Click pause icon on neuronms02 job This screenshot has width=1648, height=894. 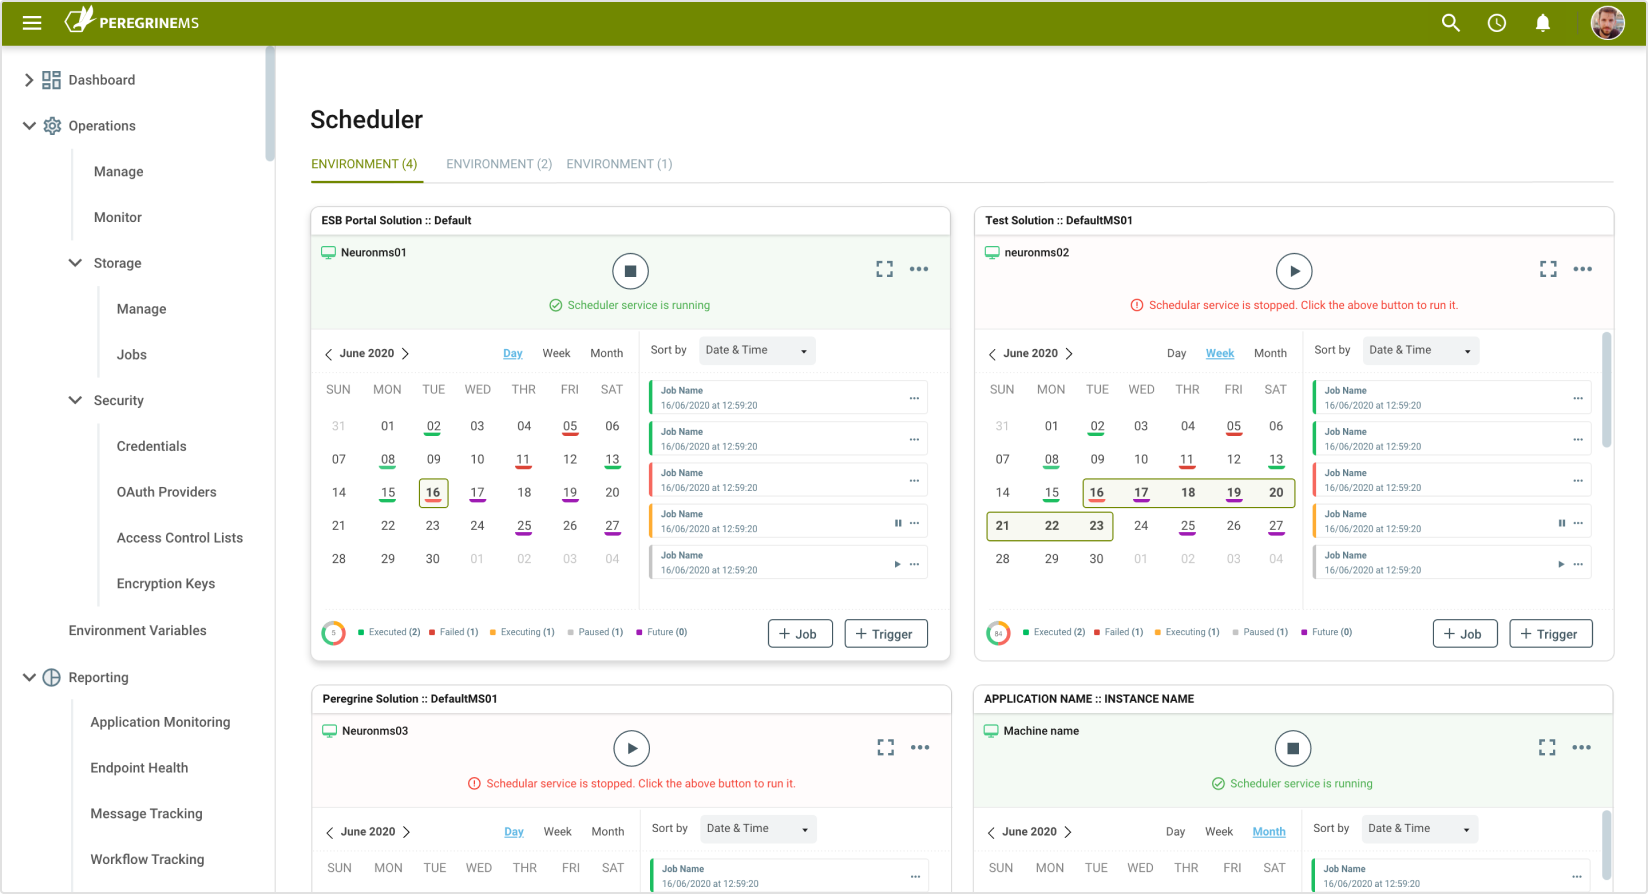point(1562,523)
